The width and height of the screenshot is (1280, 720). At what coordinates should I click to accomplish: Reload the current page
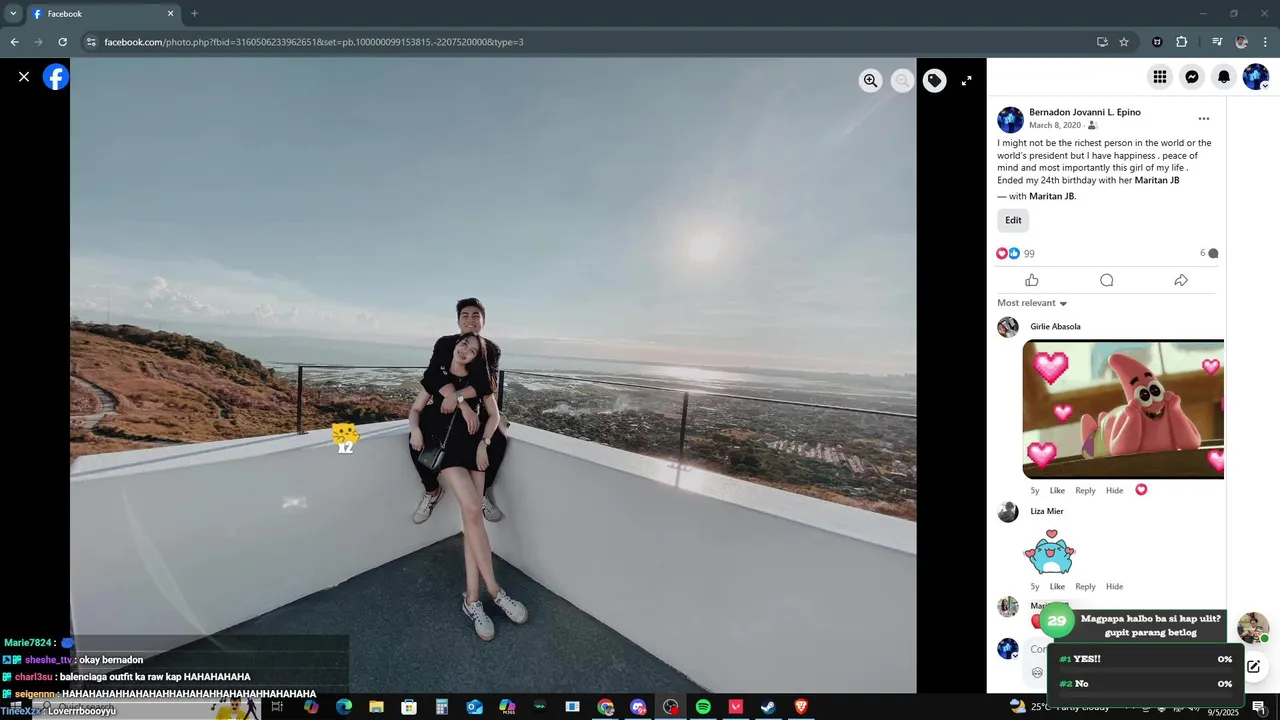[x=62, y=42]
